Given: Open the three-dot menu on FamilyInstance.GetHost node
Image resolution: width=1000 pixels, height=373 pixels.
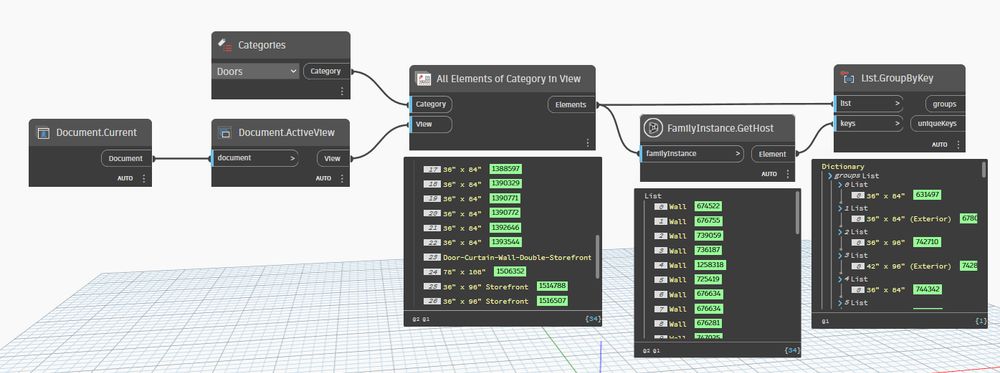Looking at the screenshot, I should pyautogui.click(x=787, y=174).
